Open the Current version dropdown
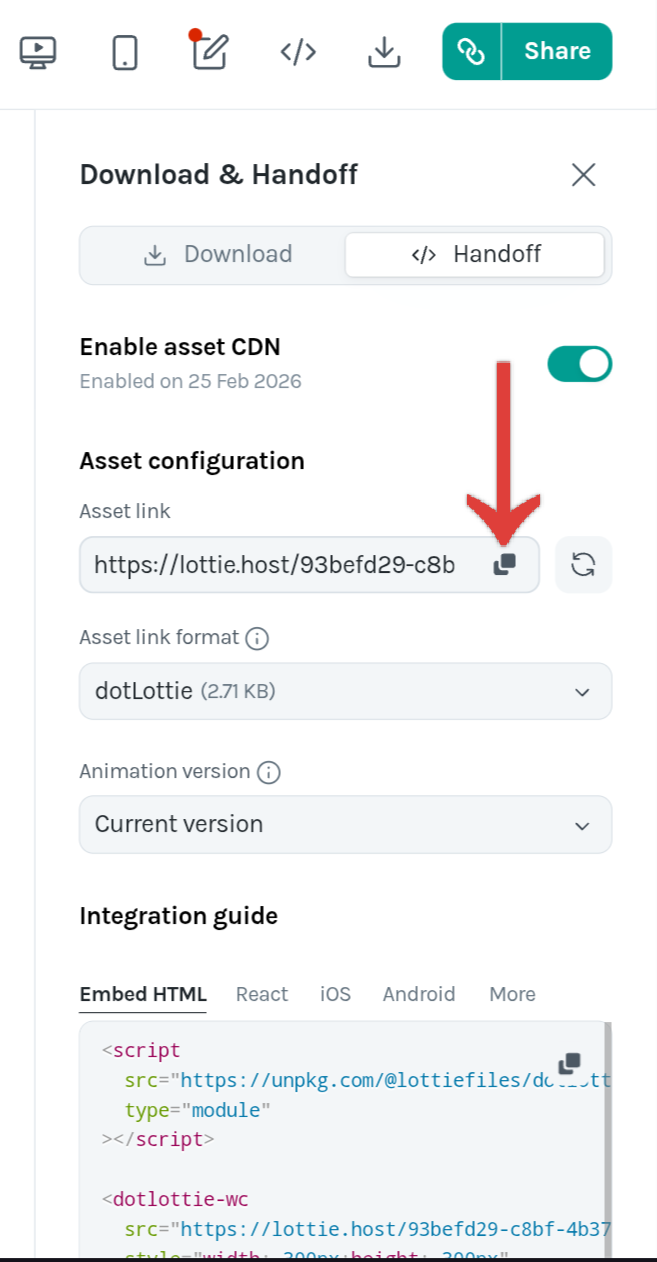Image resolution: width=657 pixels, height=1262 pixels. click(345, 825)
